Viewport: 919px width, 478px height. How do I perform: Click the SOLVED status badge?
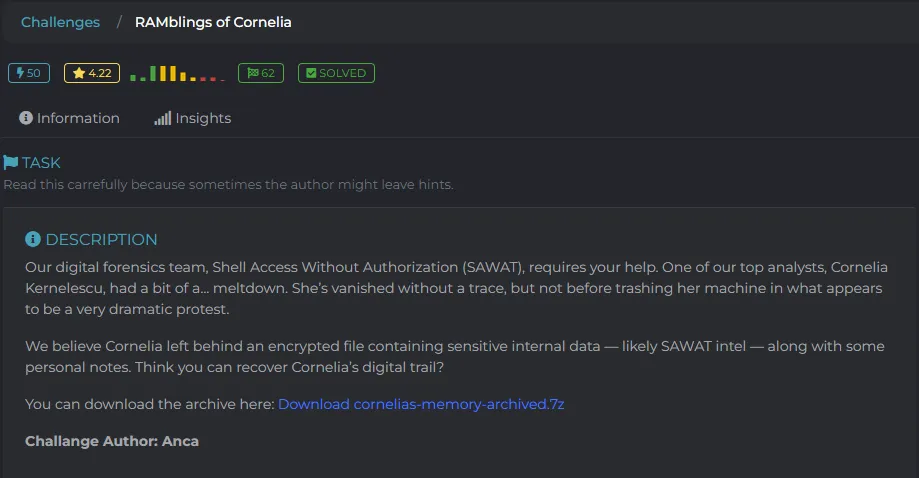click(x=336, y=73)
